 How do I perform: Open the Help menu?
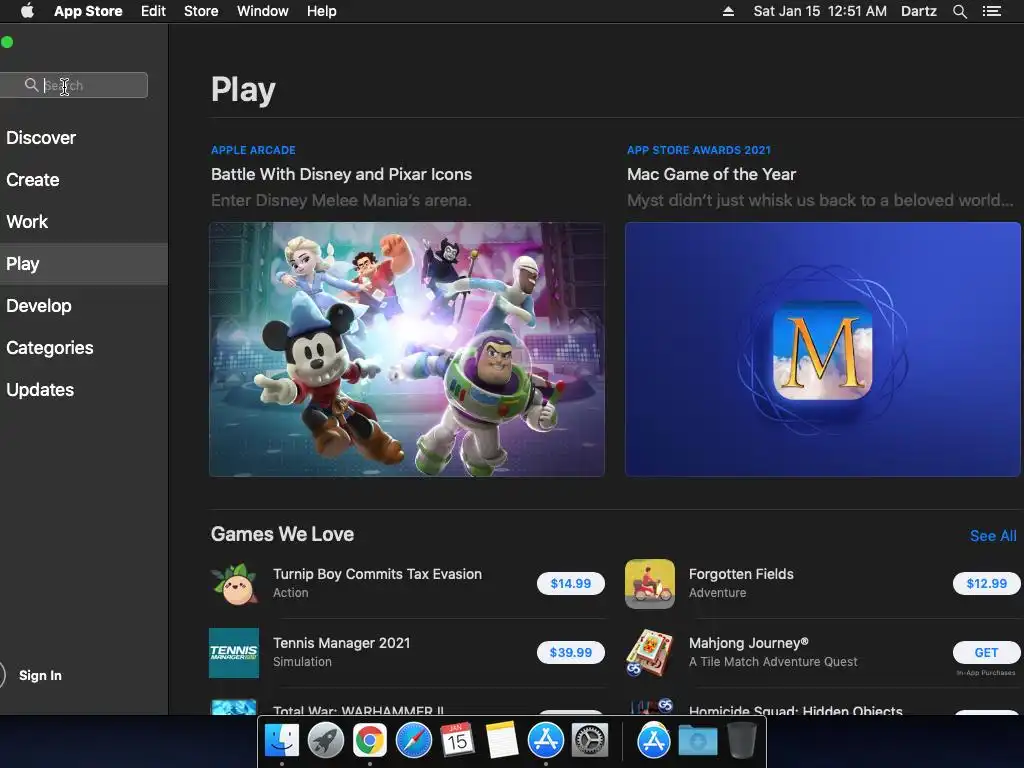pyautogui.click(x=322, y=11)
